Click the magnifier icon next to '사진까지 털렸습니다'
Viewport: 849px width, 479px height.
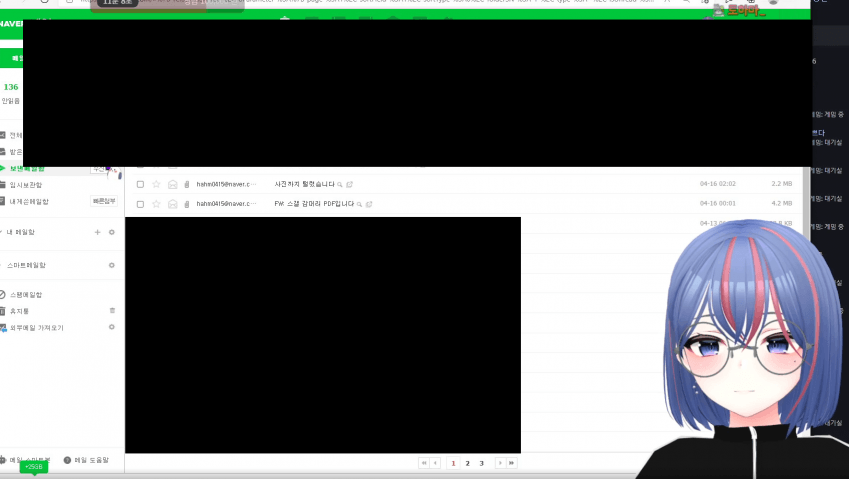point(340,185)
